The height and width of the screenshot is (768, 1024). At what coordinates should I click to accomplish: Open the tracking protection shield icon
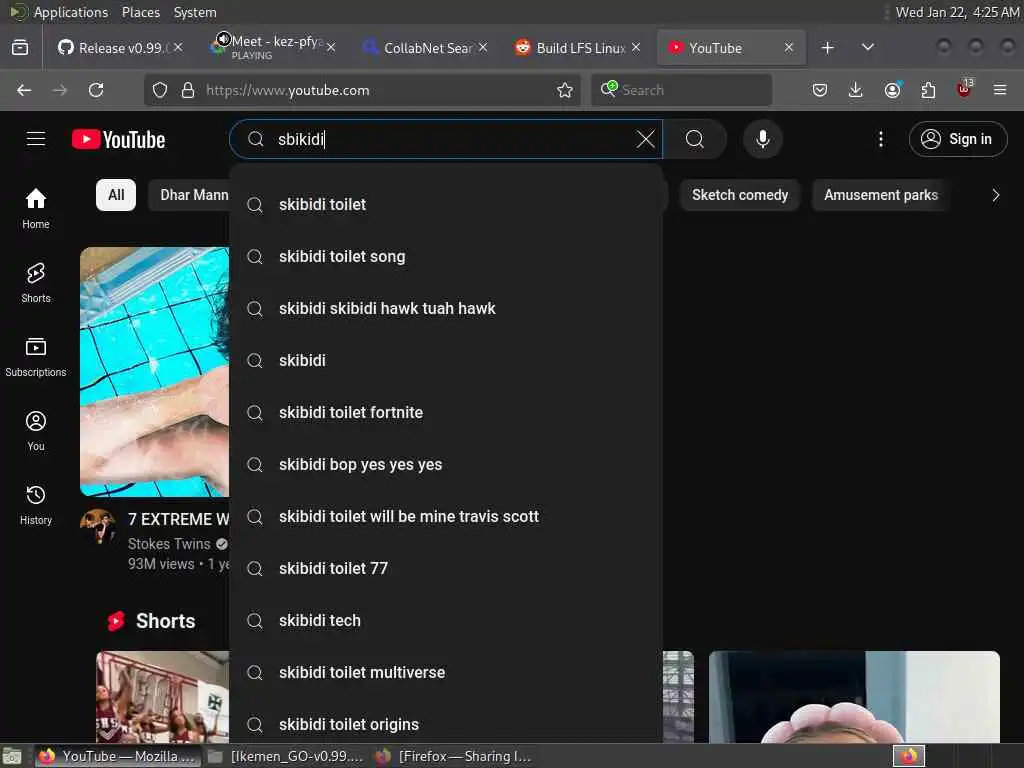pyautogui.click(x=160, y=90)
